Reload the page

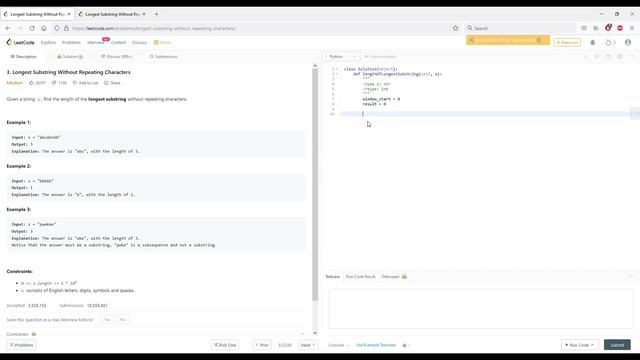click(x=32, y=28)
